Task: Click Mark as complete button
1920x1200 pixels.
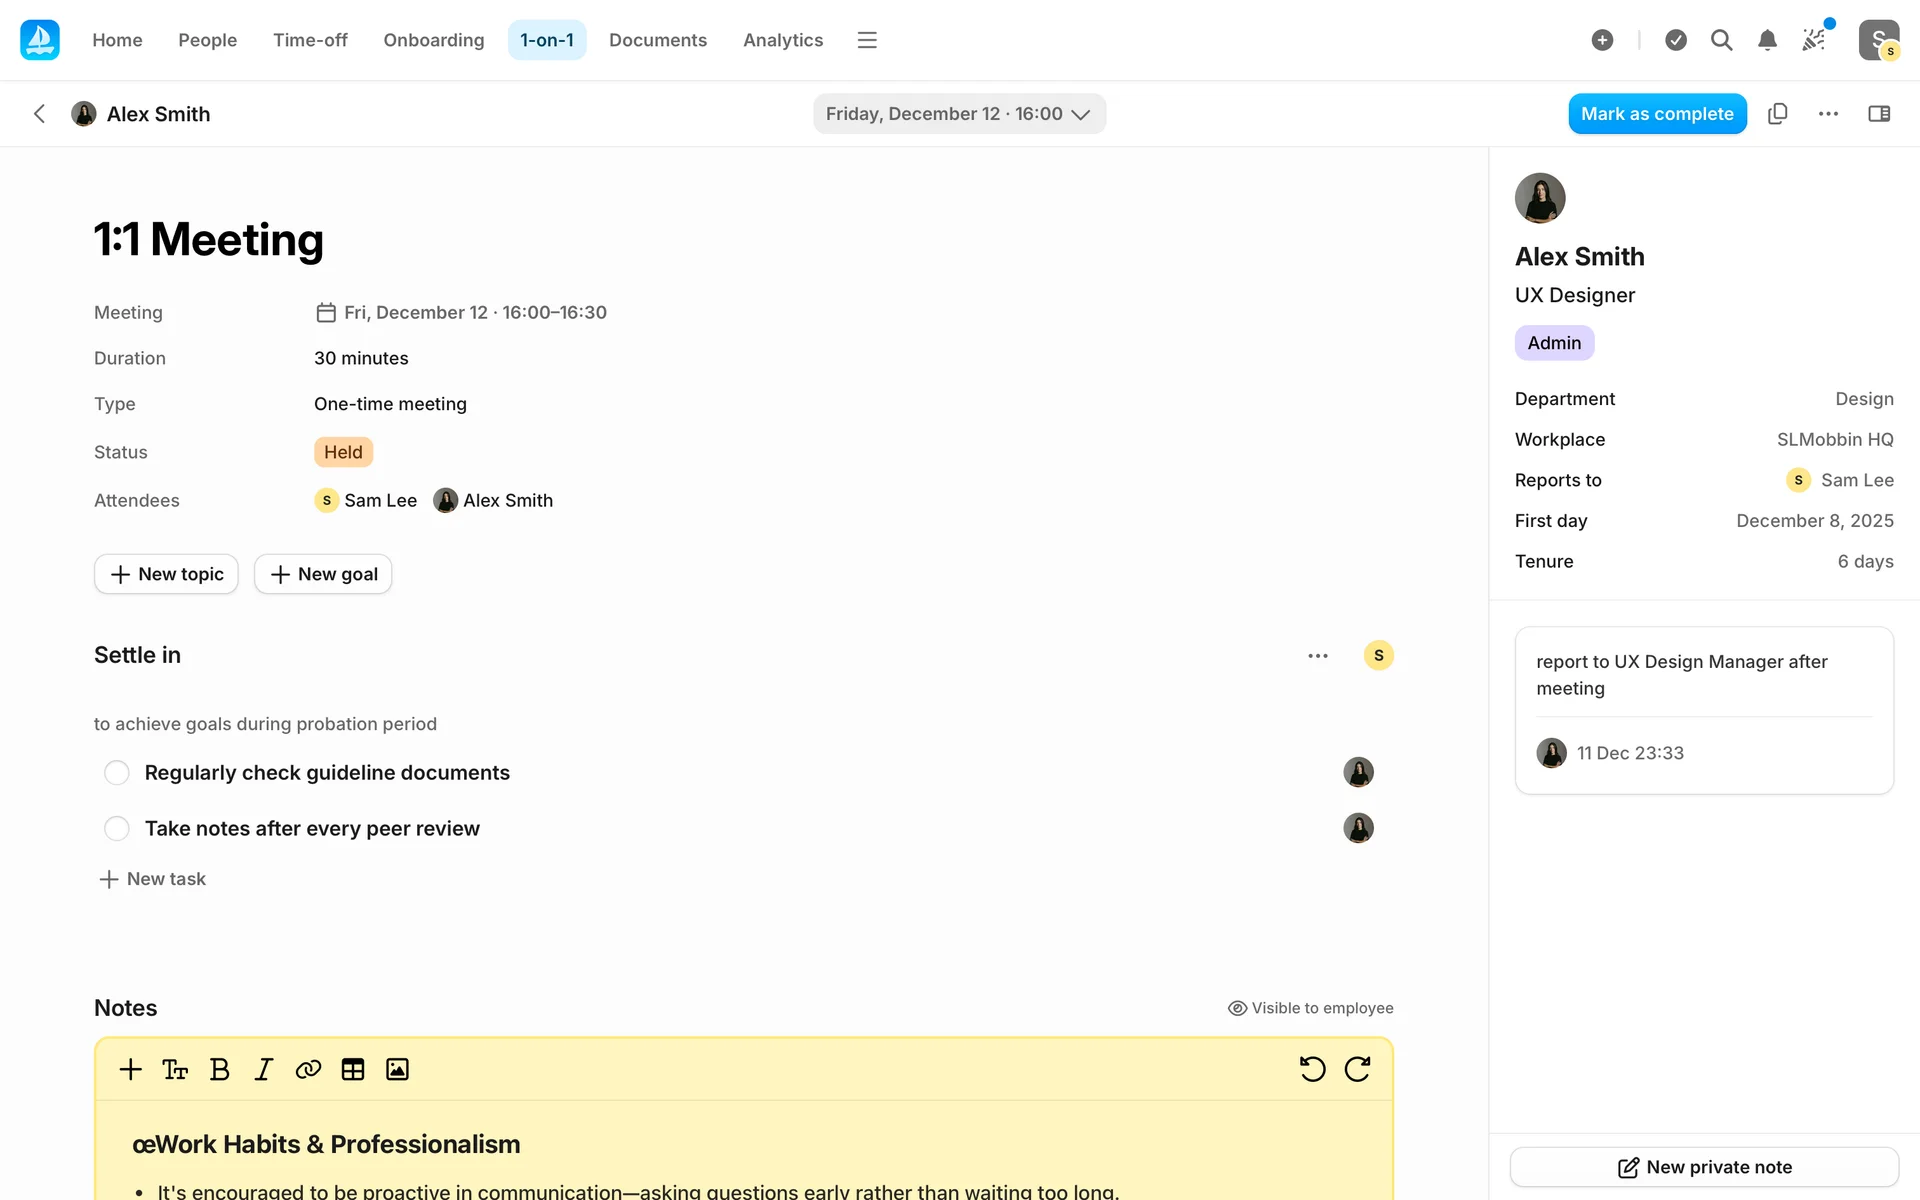Action: 1656,114
